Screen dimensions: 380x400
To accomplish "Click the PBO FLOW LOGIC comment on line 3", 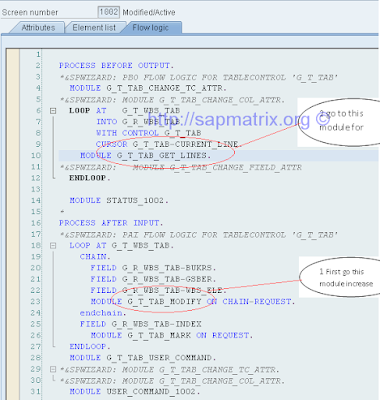I will (198, 77).
